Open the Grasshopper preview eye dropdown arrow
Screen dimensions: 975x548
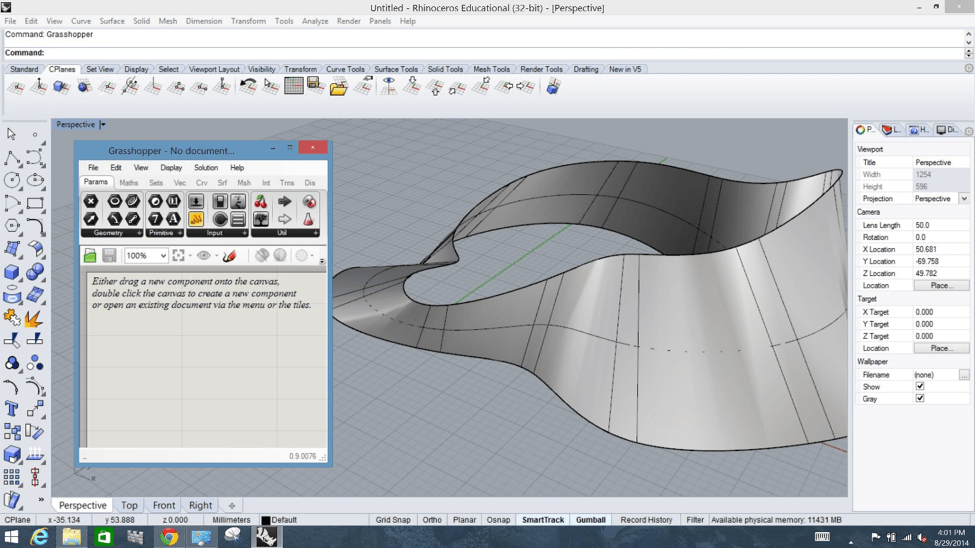(216, 256)
